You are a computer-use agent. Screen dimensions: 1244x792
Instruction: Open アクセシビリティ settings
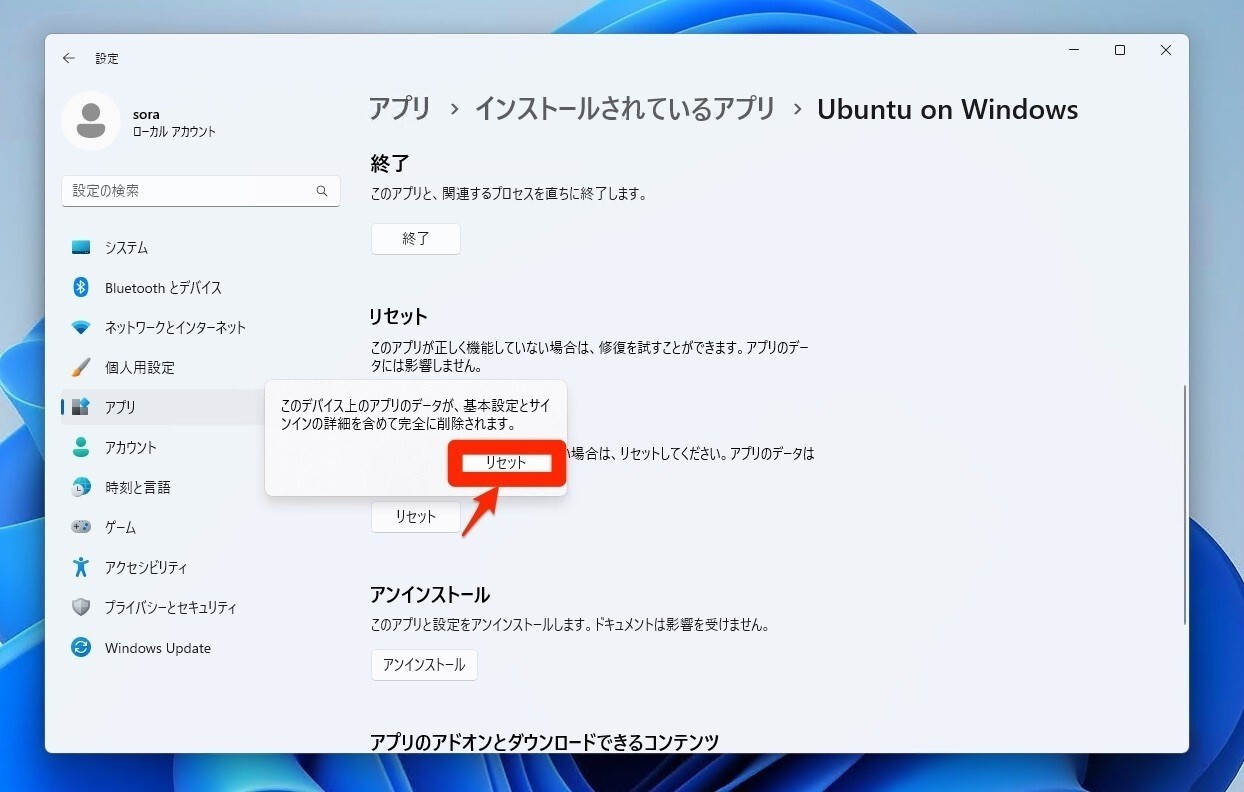(x=200, y=567)
